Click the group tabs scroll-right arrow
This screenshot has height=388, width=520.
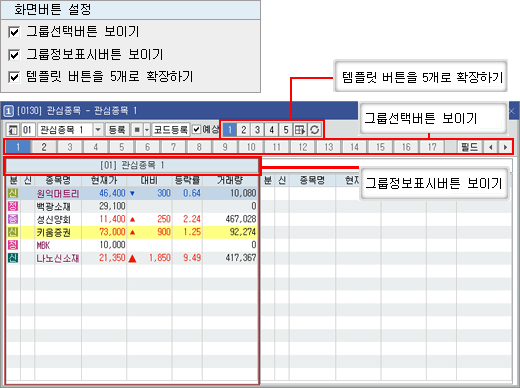pyautogui.click(x=505, y=147)
